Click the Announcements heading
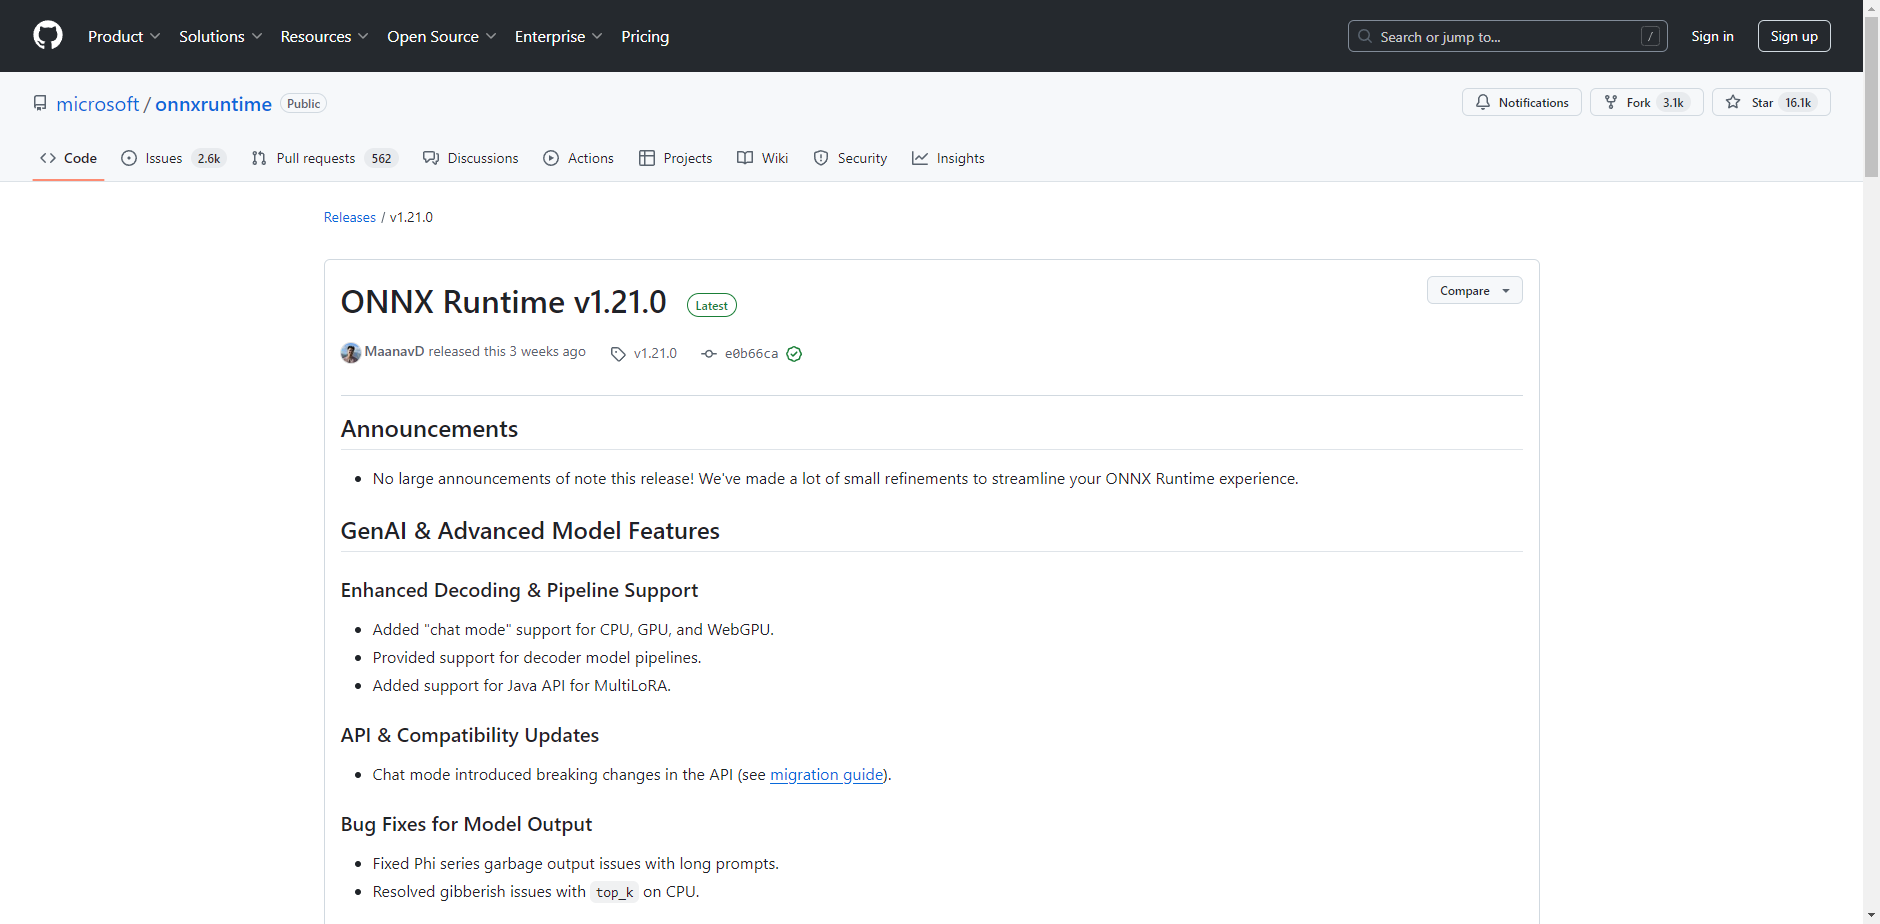Viewport: 1880px width, 924px height. pyautogui.click(x=430, y=429)
